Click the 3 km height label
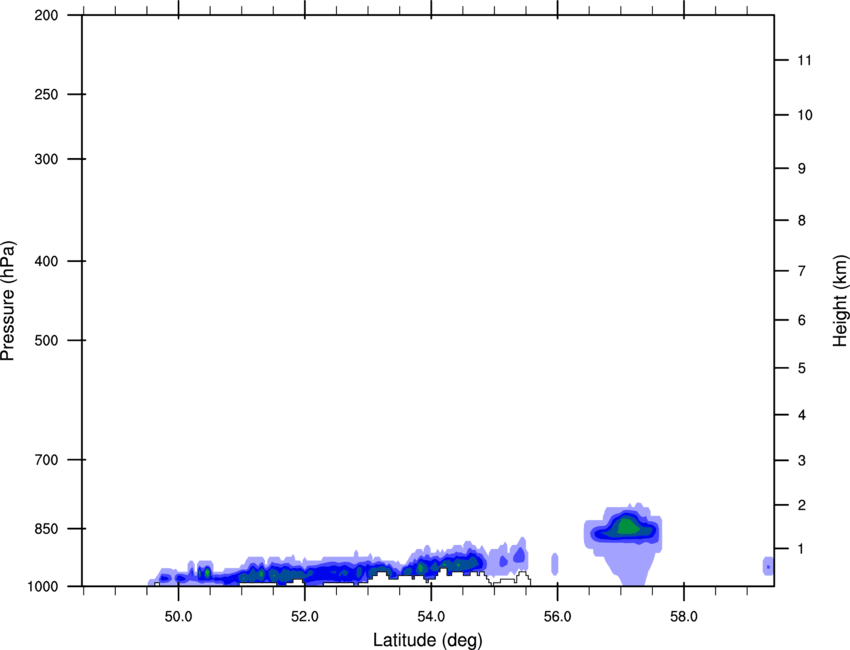 pos(802,461)
